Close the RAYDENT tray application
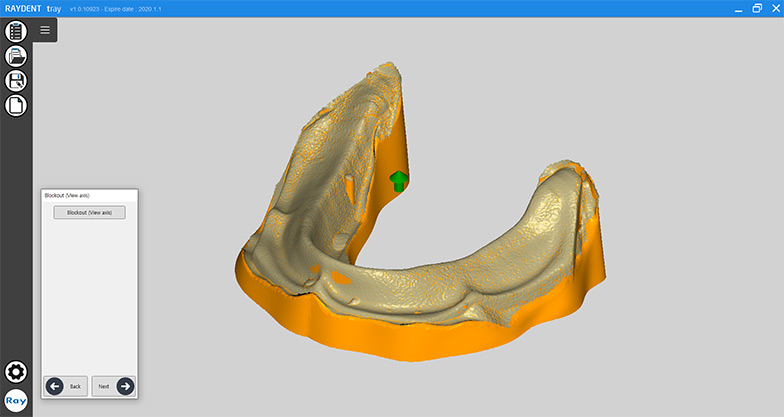784x417 pixels. 774,8
